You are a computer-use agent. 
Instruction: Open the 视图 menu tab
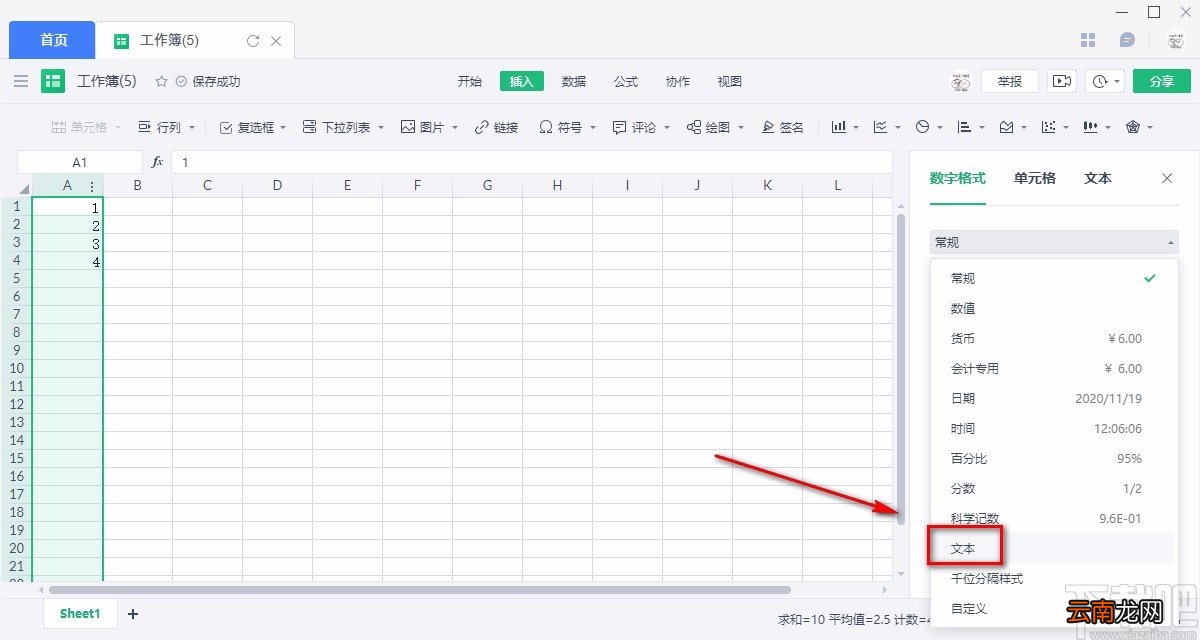730,81
